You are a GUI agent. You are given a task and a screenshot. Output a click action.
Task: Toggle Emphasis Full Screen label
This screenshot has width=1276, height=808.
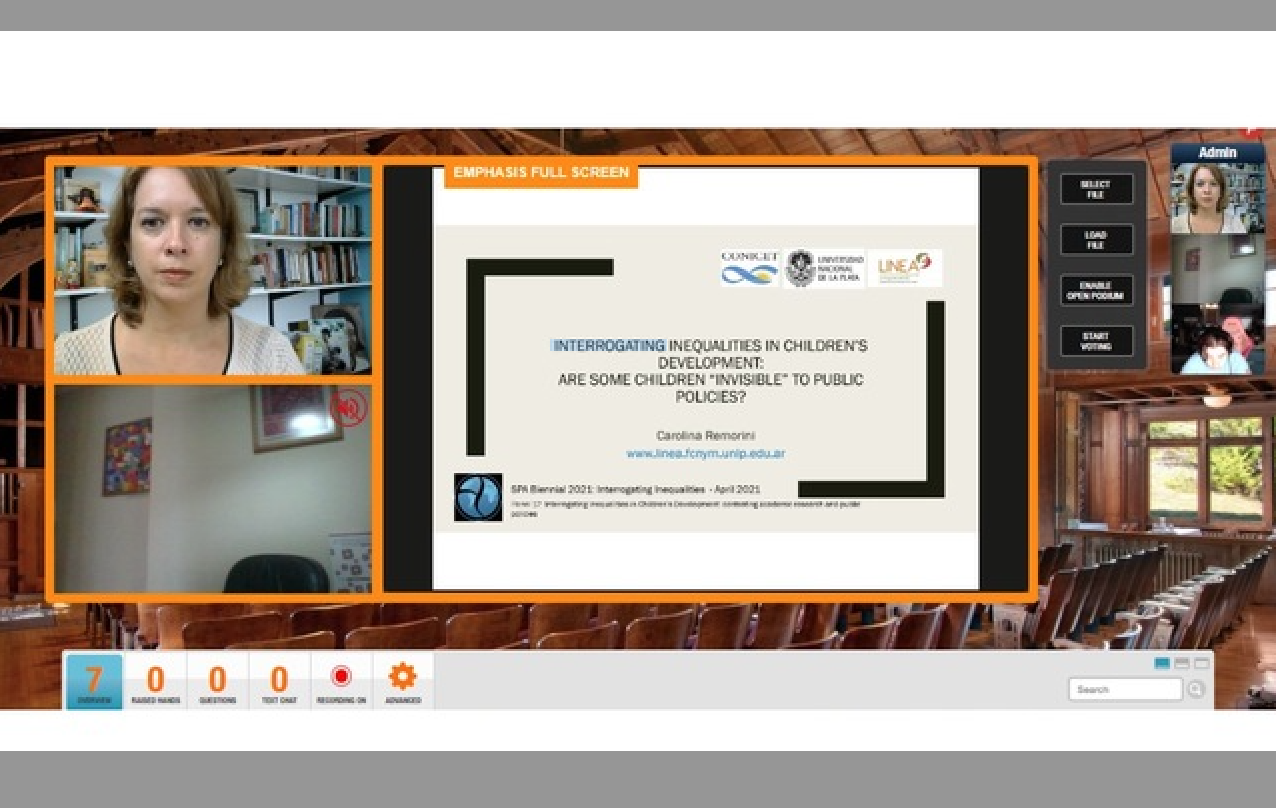click(541, 173)
